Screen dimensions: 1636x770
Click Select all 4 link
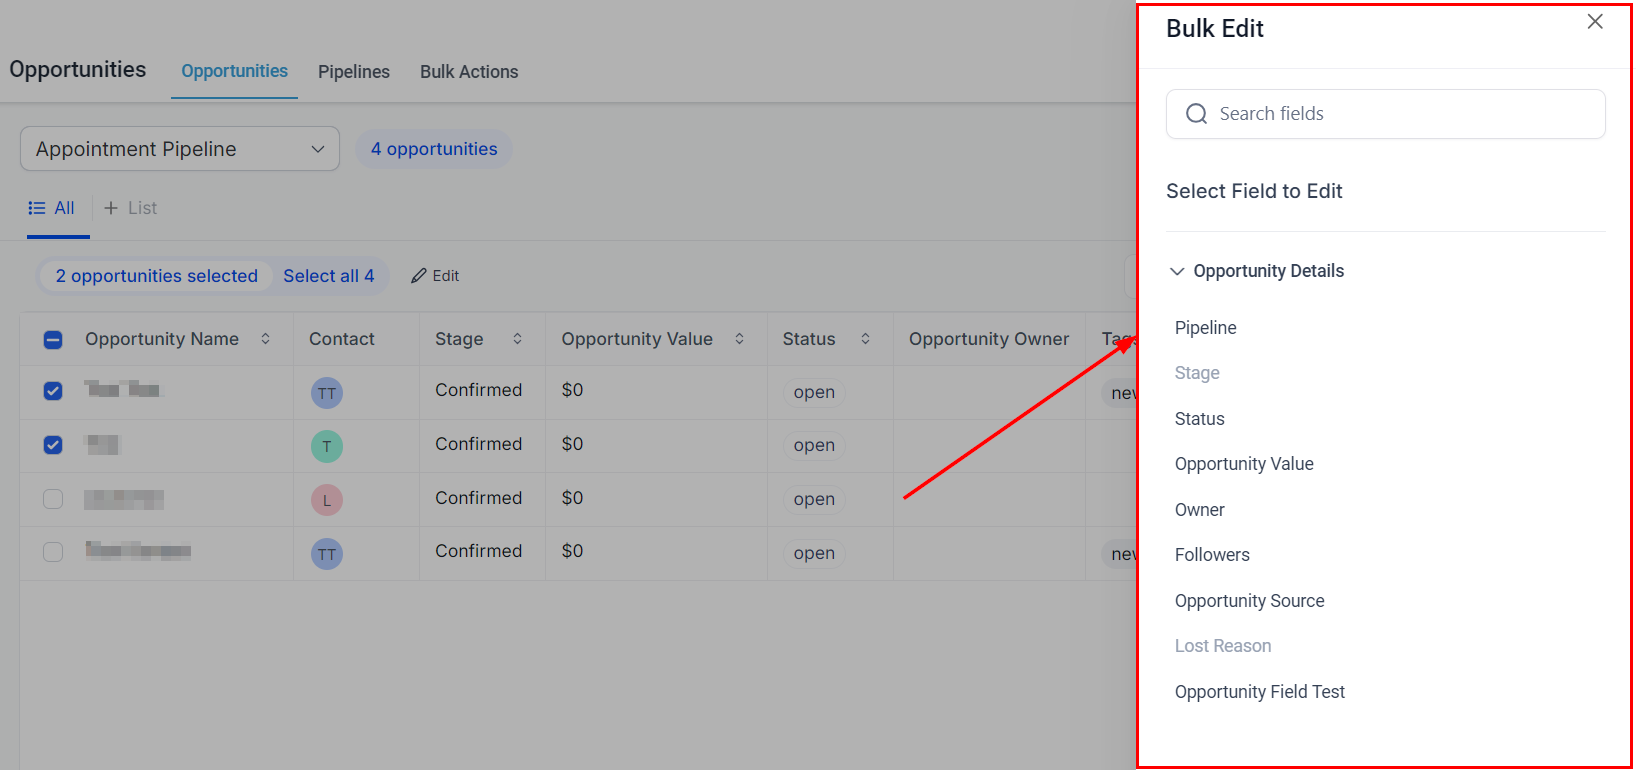(x=328, y=276)
